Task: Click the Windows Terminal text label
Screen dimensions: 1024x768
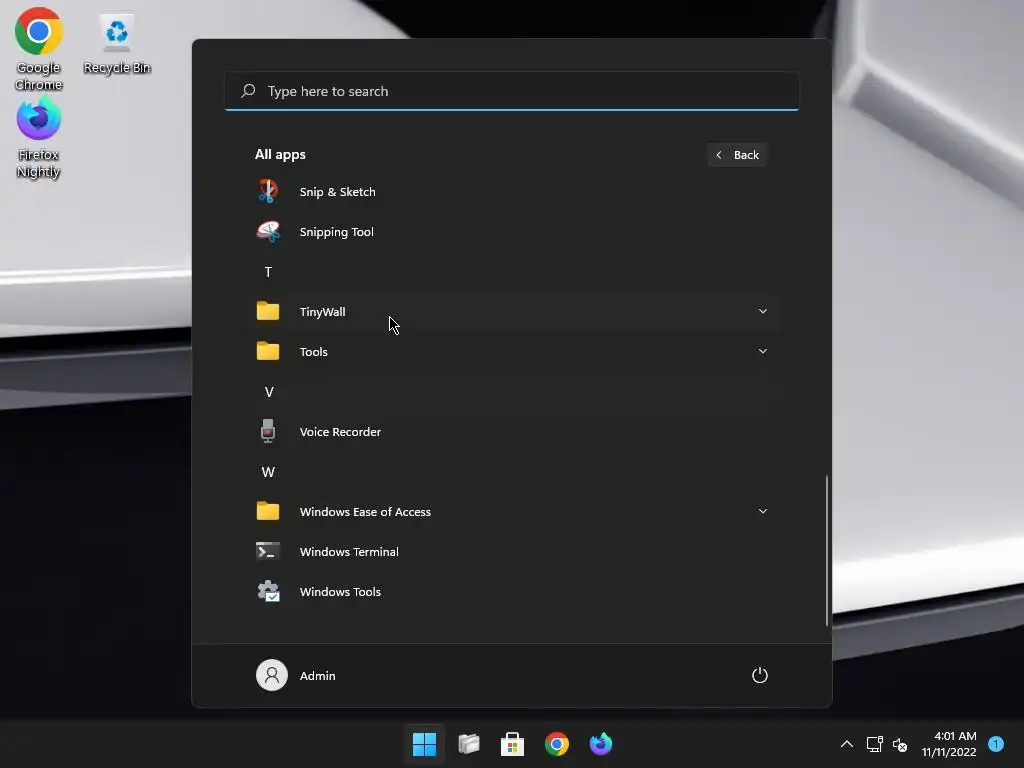Action: pos(349,552)
